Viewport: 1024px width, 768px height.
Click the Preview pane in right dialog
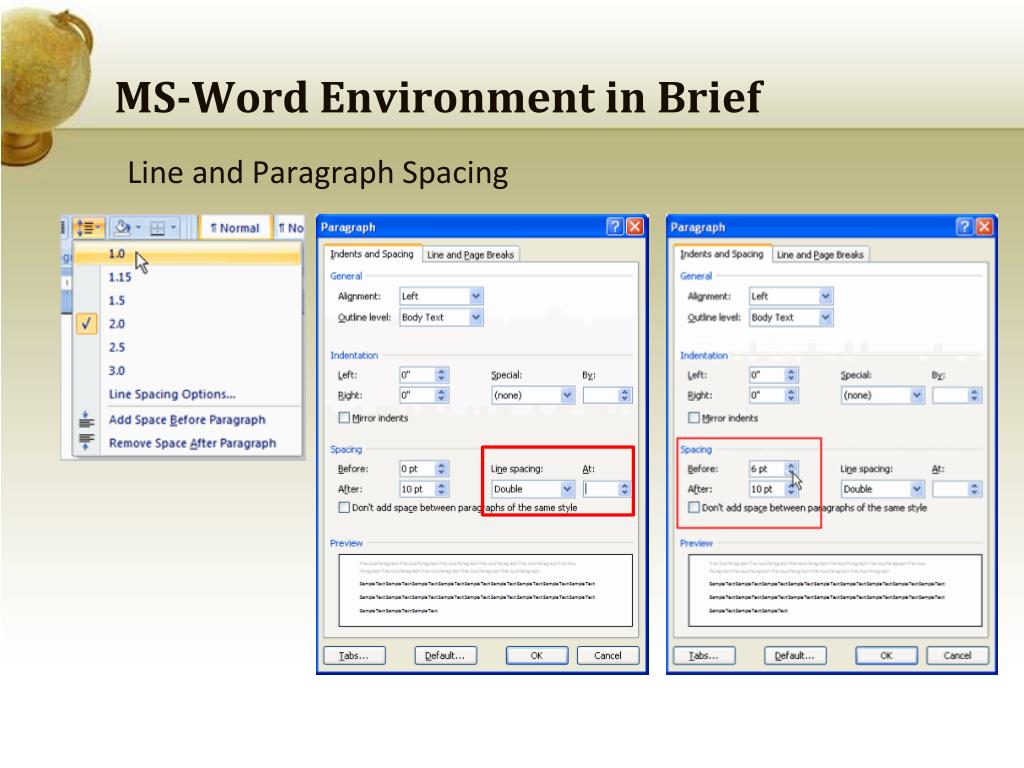tap(835, 590)
